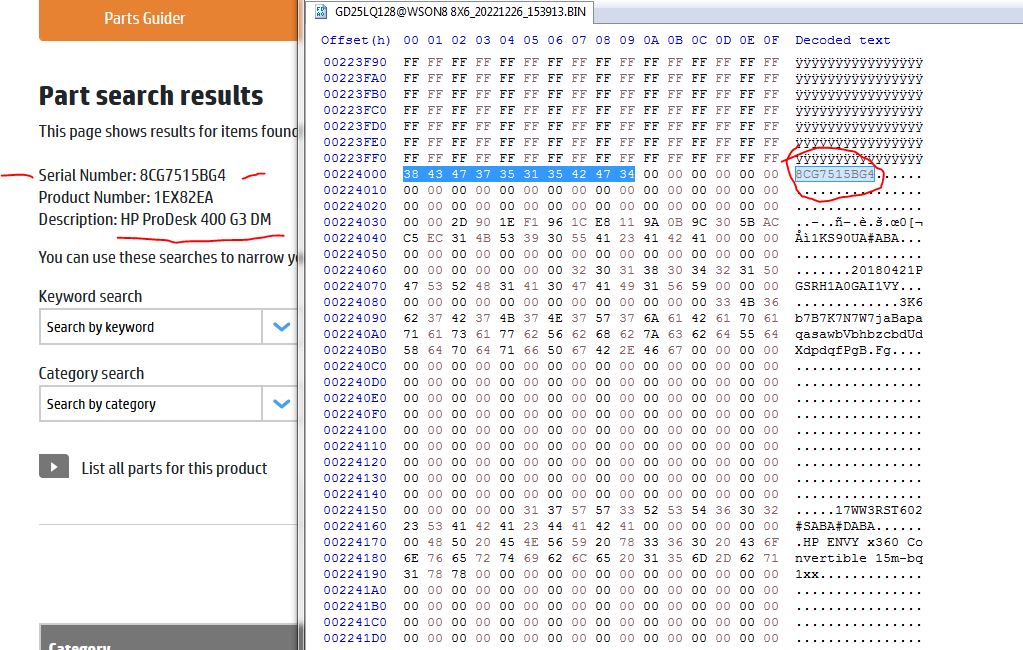
Task: Click decoded text 20180421P
Action: pyautogui.click(x=887, y=270)
